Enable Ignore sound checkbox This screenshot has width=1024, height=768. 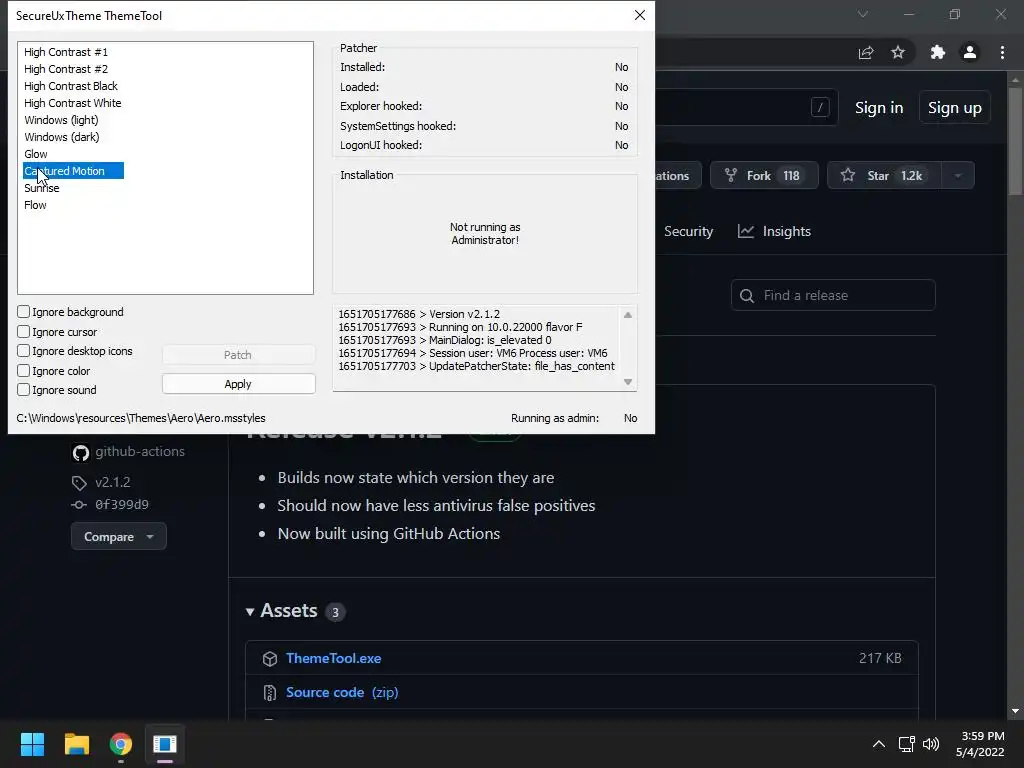point(24,390)
